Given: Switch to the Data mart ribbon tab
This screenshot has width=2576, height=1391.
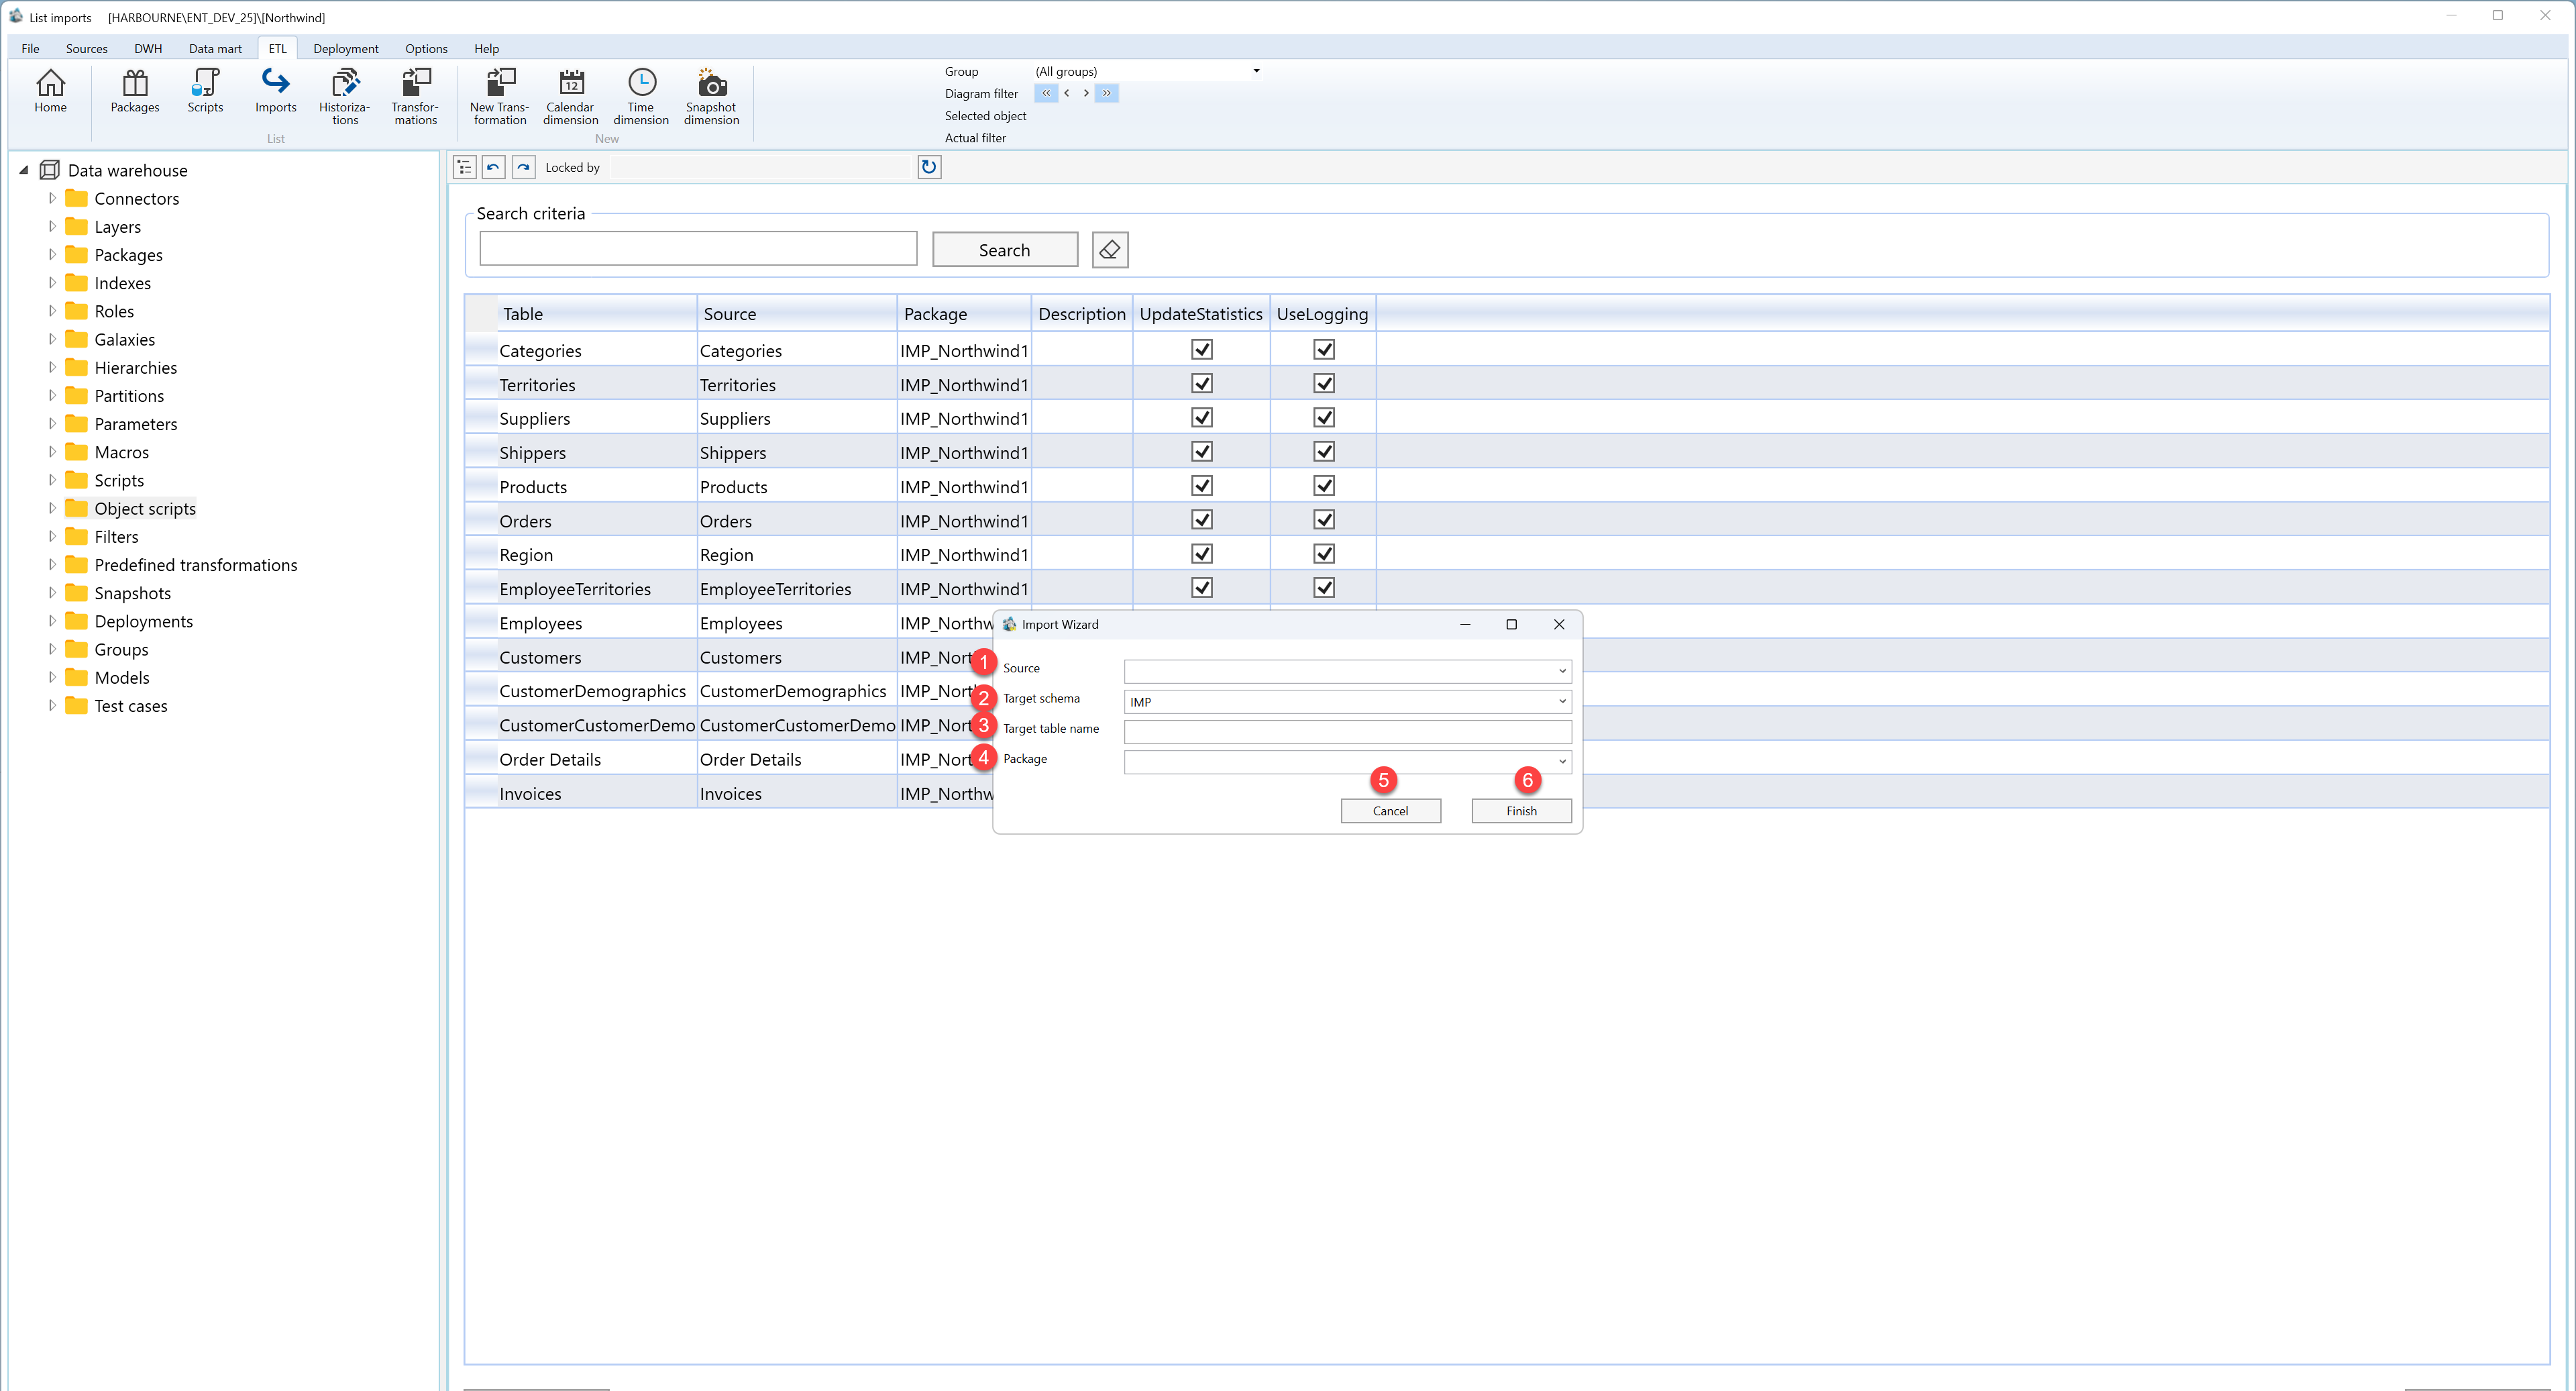Looking at the screenshot, I should (x=215, y=48).
